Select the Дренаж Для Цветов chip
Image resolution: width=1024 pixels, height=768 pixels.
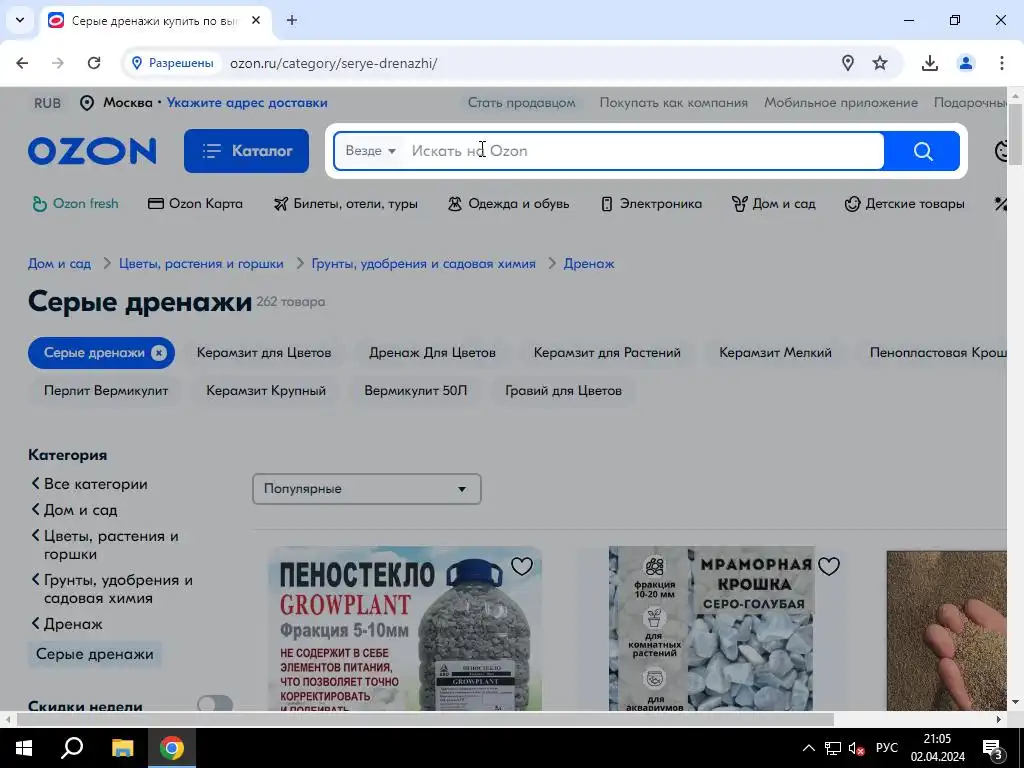pyautogui.click(x=432, y=353)
